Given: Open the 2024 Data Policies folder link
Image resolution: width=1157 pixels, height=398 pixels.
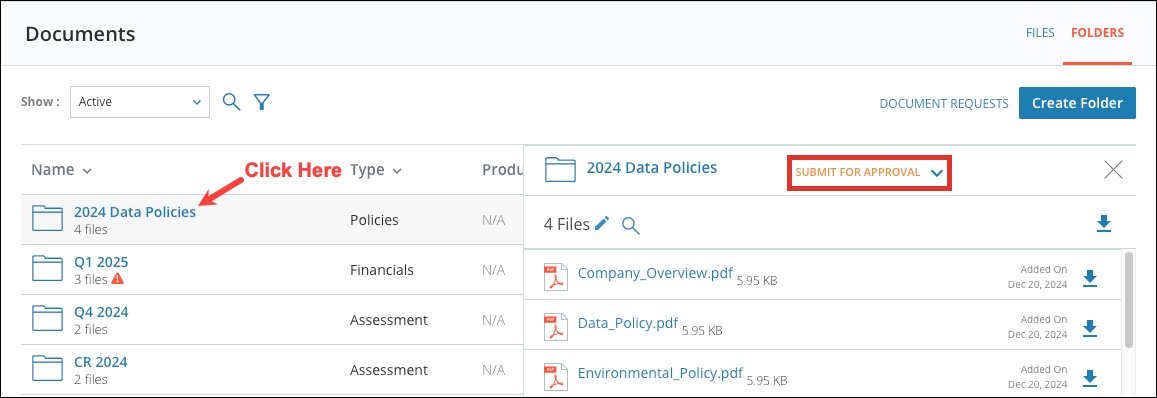Looking at the screenshot, I should pyautogui.click(x=135, y=212).
